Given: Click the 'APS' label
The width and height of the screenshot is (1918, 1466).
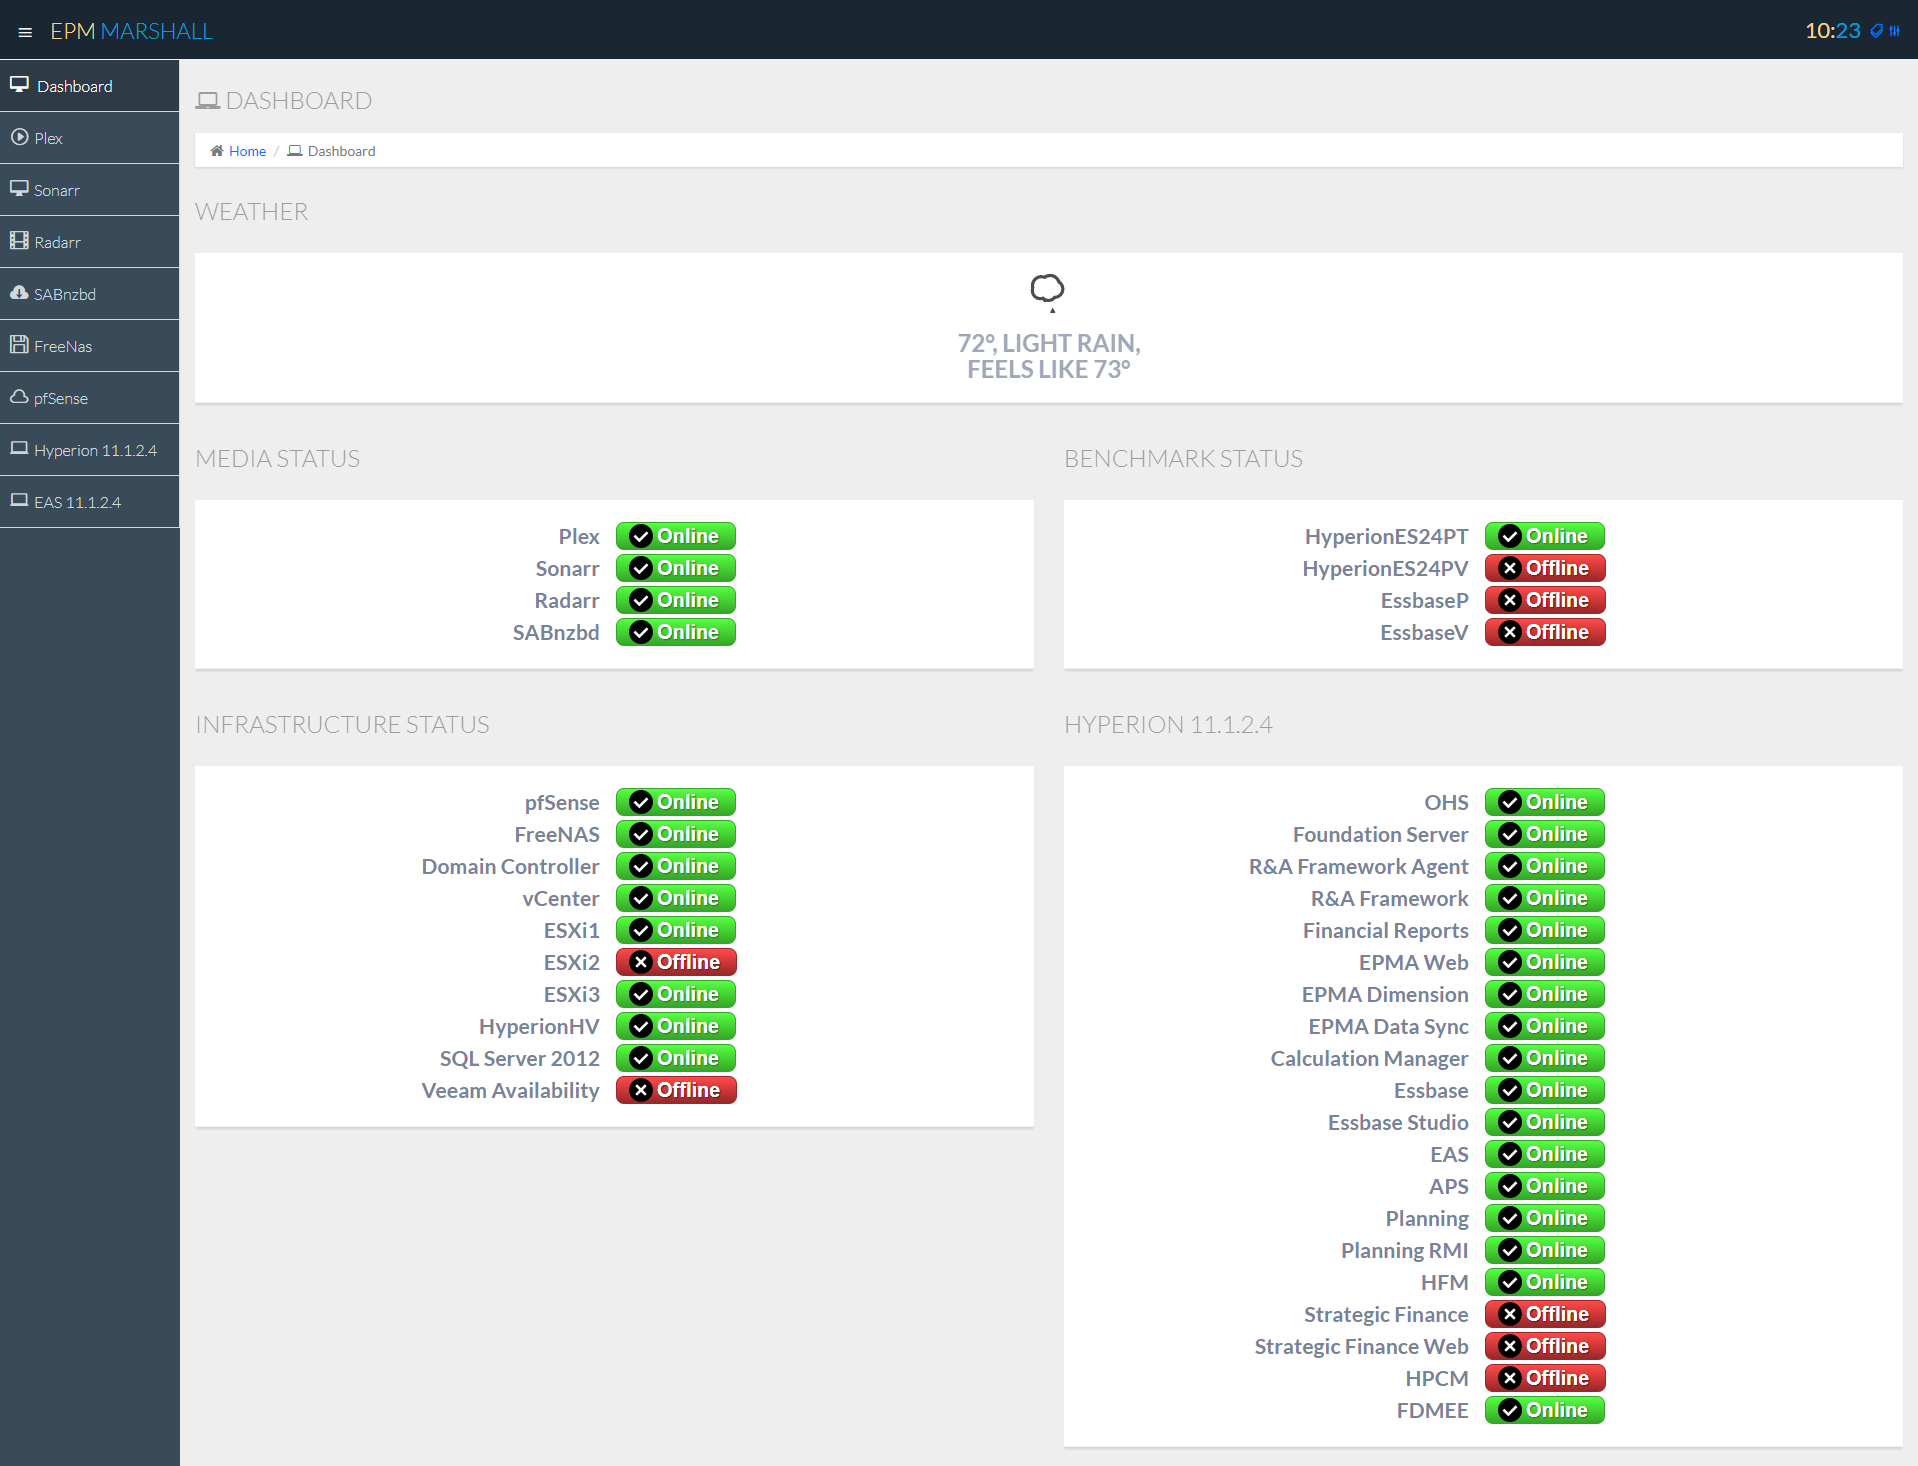Looking at the screenshot, I should point(1448,1186).
